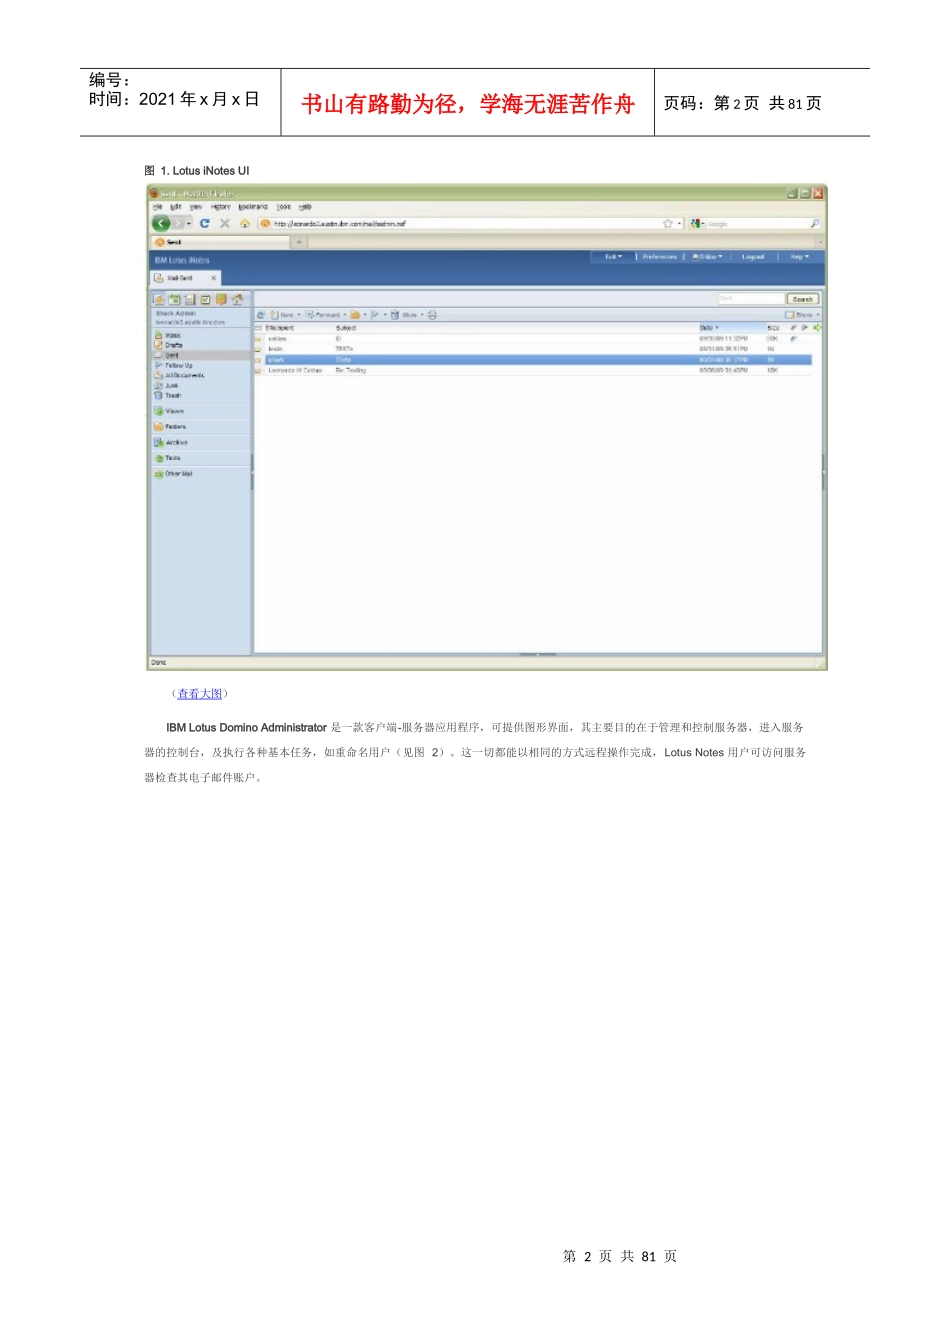
Task: Open the browser History menu
Action: click(x=221, y=207)
